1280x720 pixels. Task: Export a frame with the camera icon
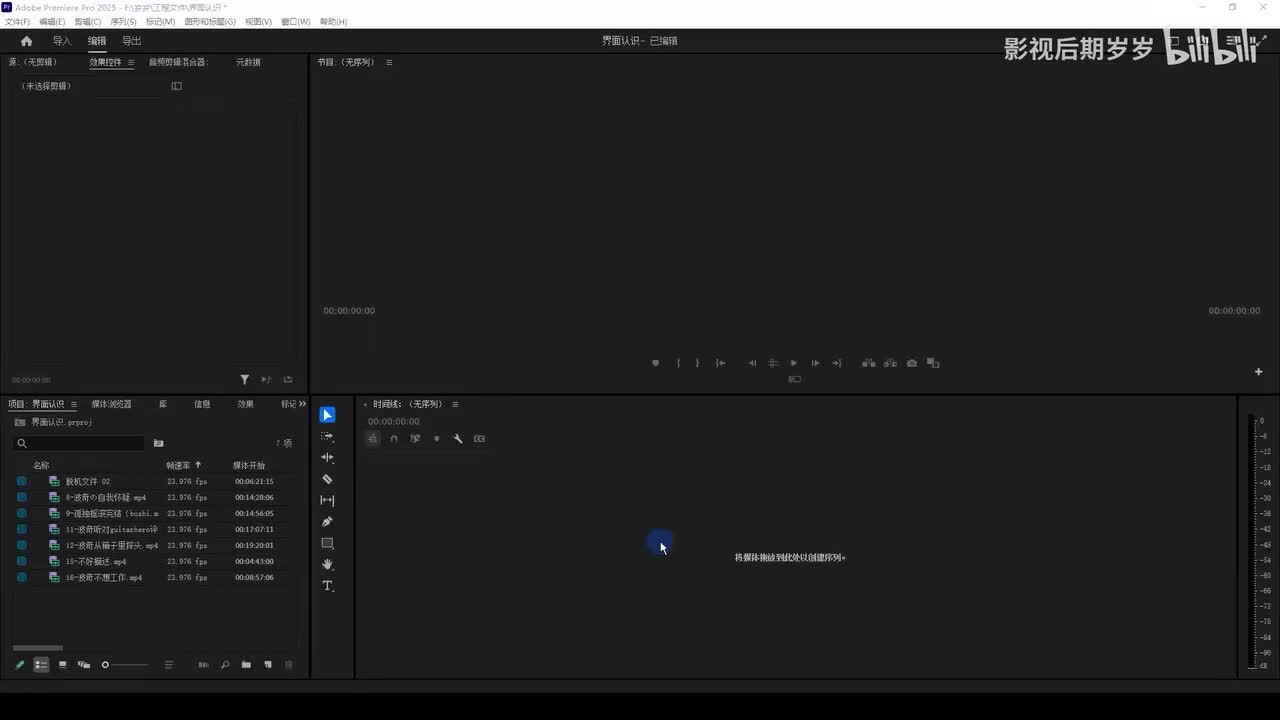912,363
